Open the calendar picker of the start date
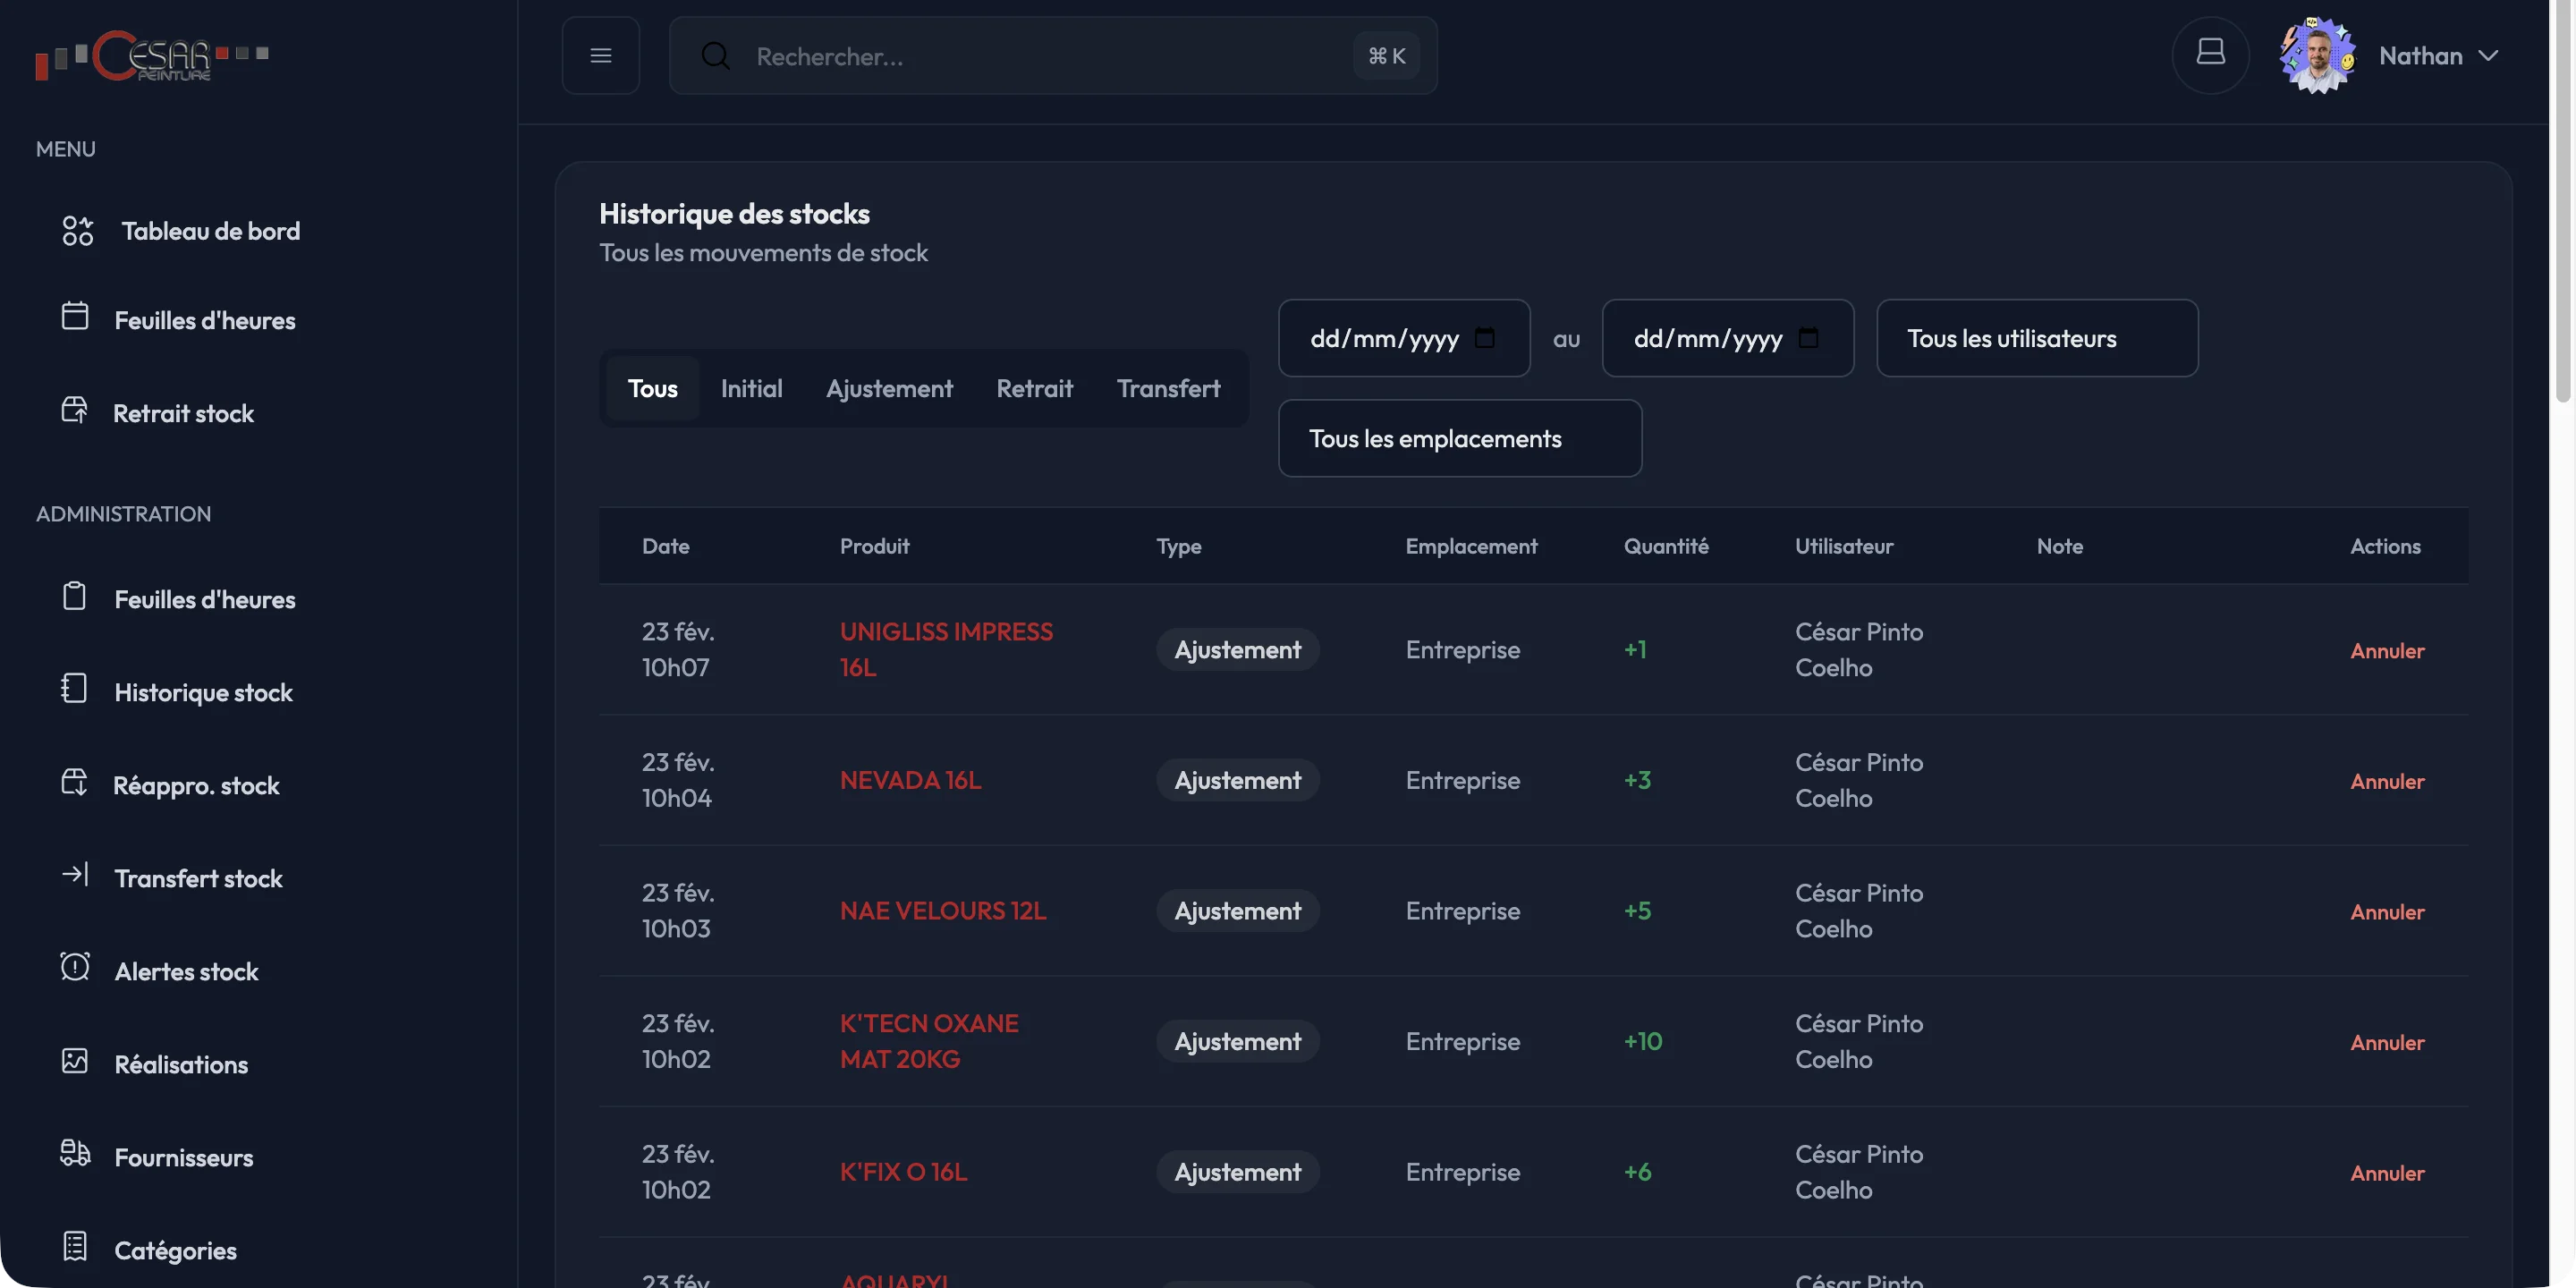2576x1288 pixels. [1485, 338]
